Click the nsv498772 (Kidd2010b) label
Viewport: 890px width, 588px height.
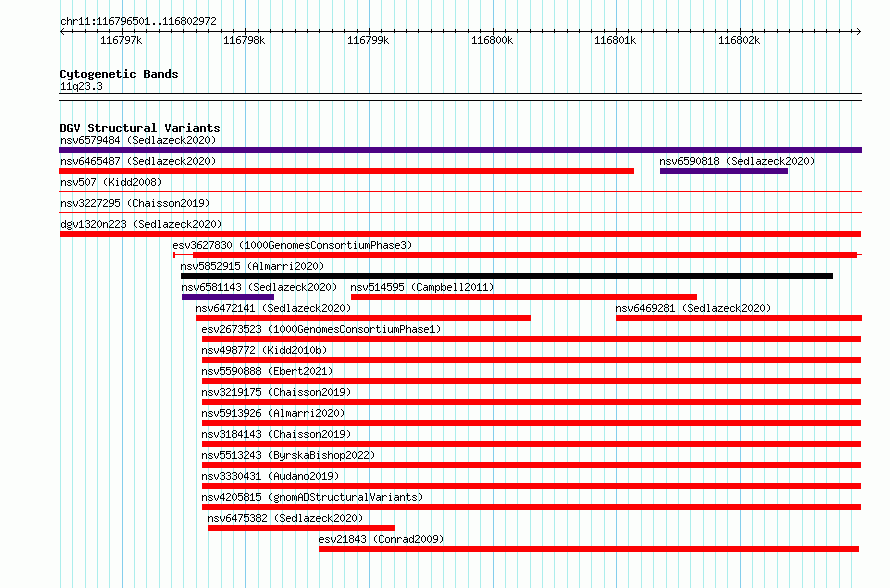click(265, 350)
